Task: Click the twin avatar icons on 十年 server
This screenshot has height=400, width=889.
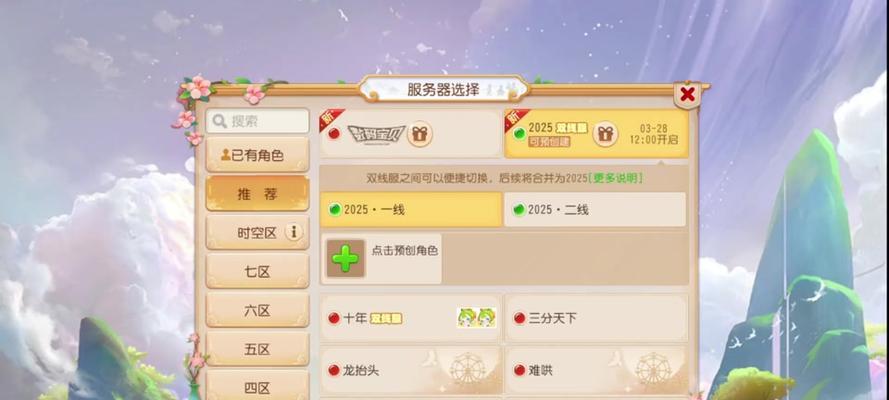Action: coord(476,318)
